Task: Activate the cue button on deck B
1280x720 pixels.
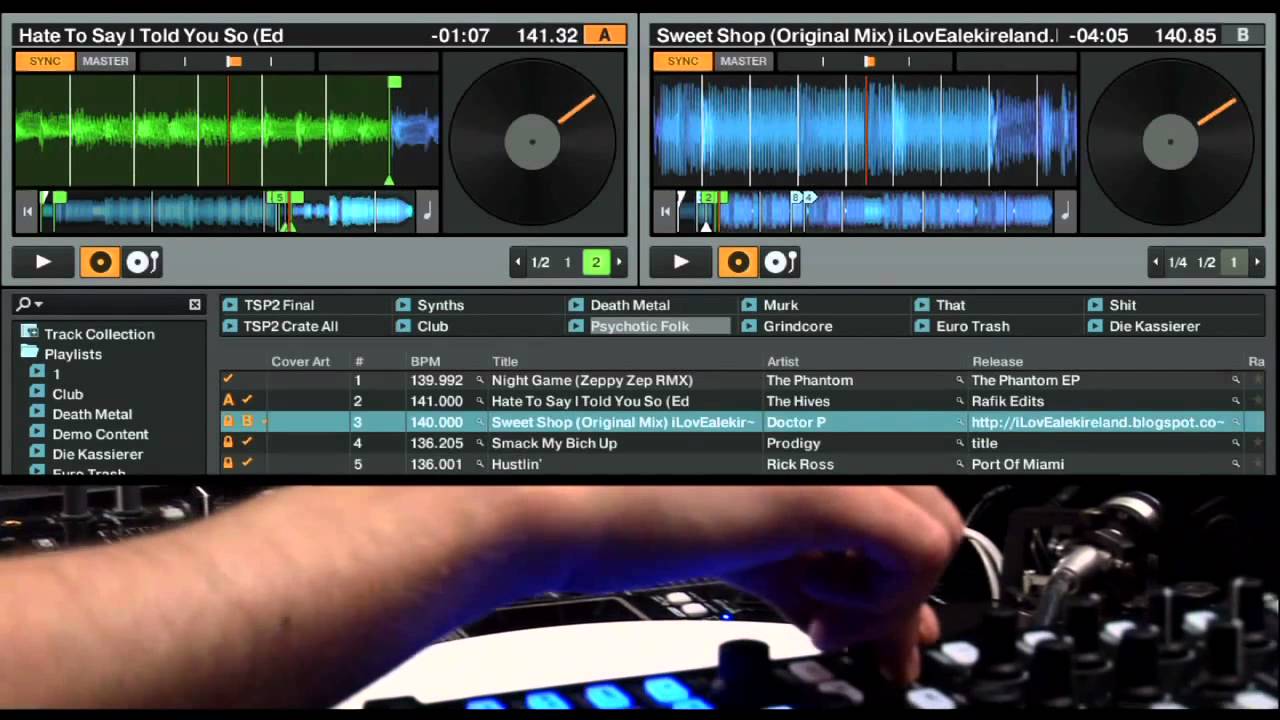Action: [x=738, y=262]
